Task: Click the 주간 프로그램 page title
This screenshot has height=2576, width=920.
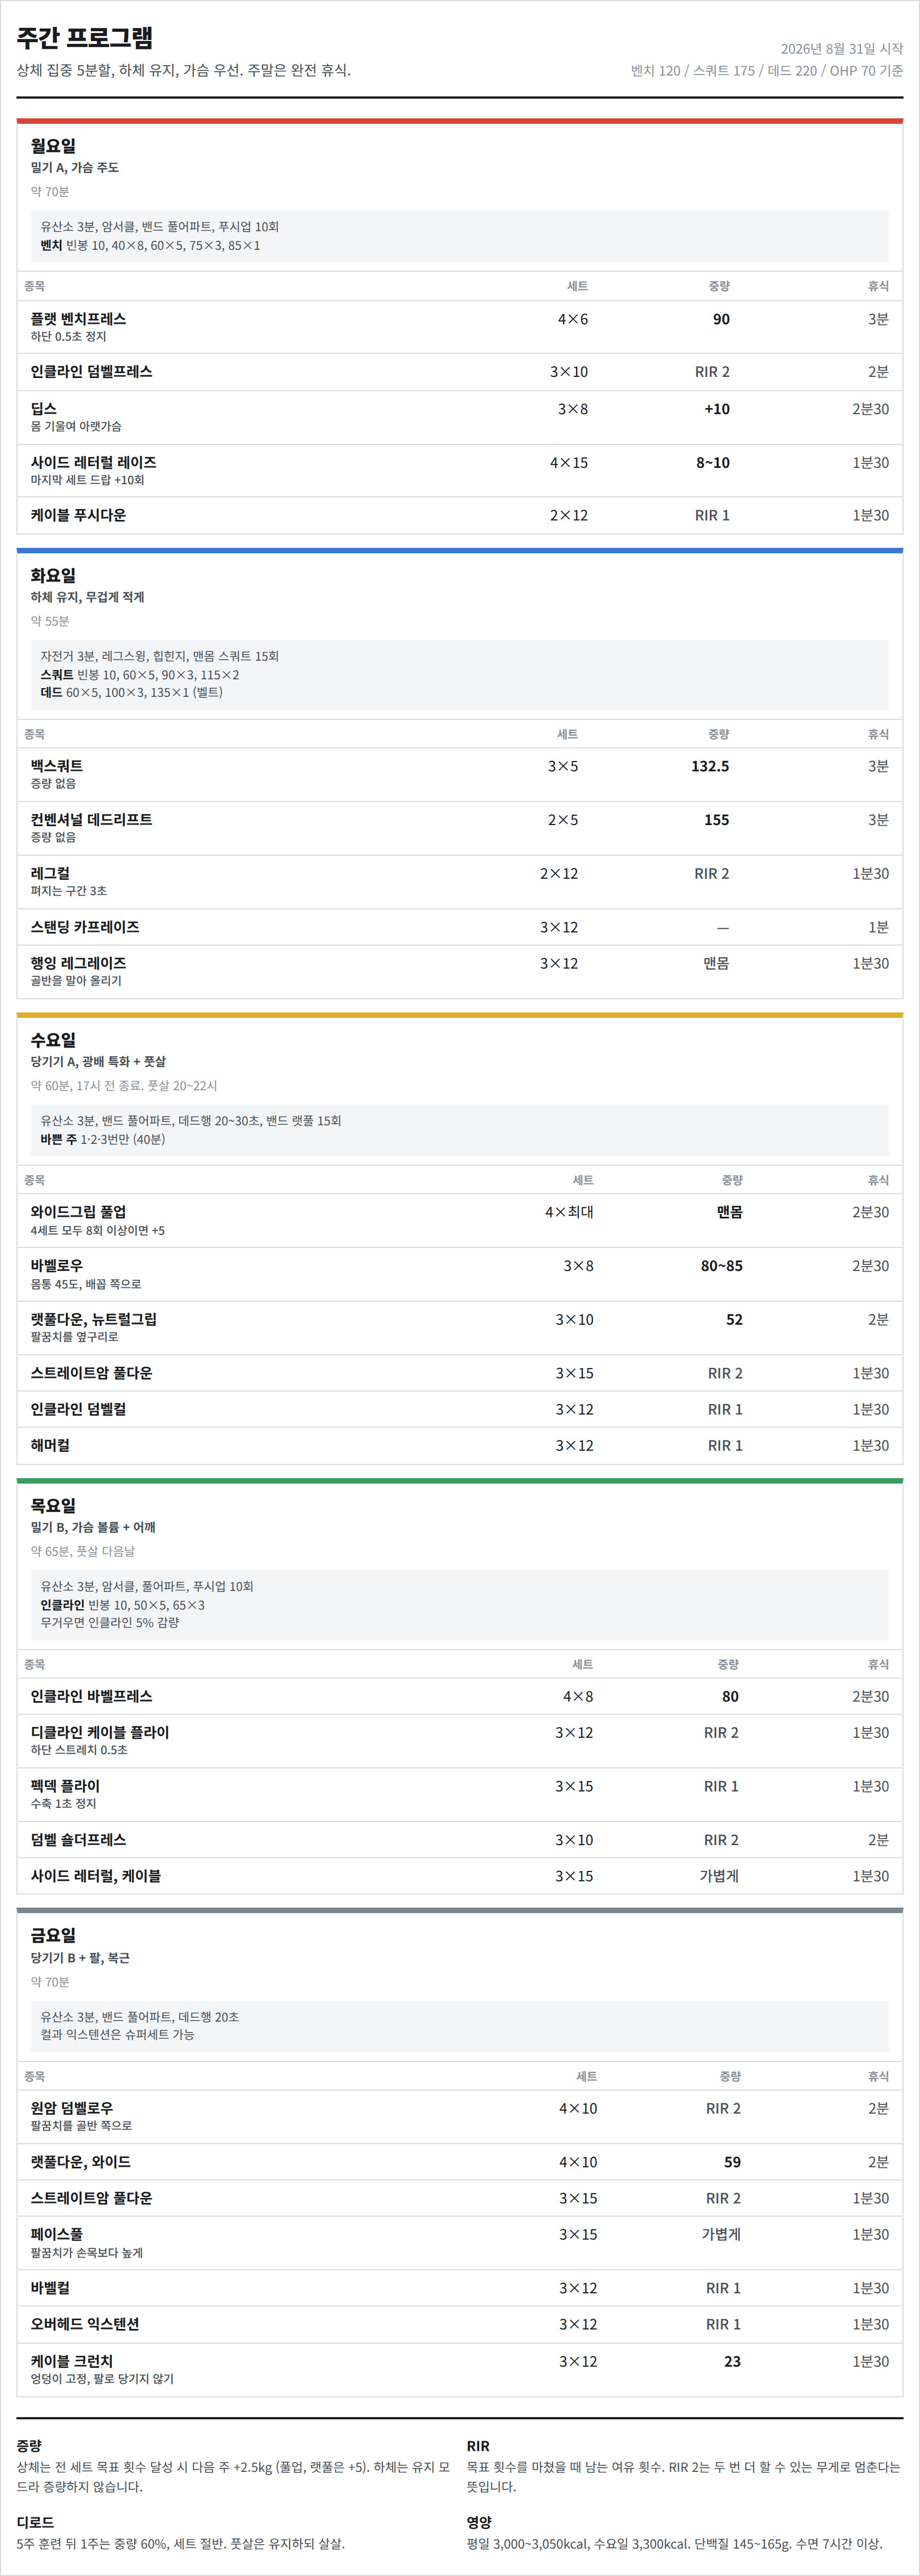Action: 85,38
